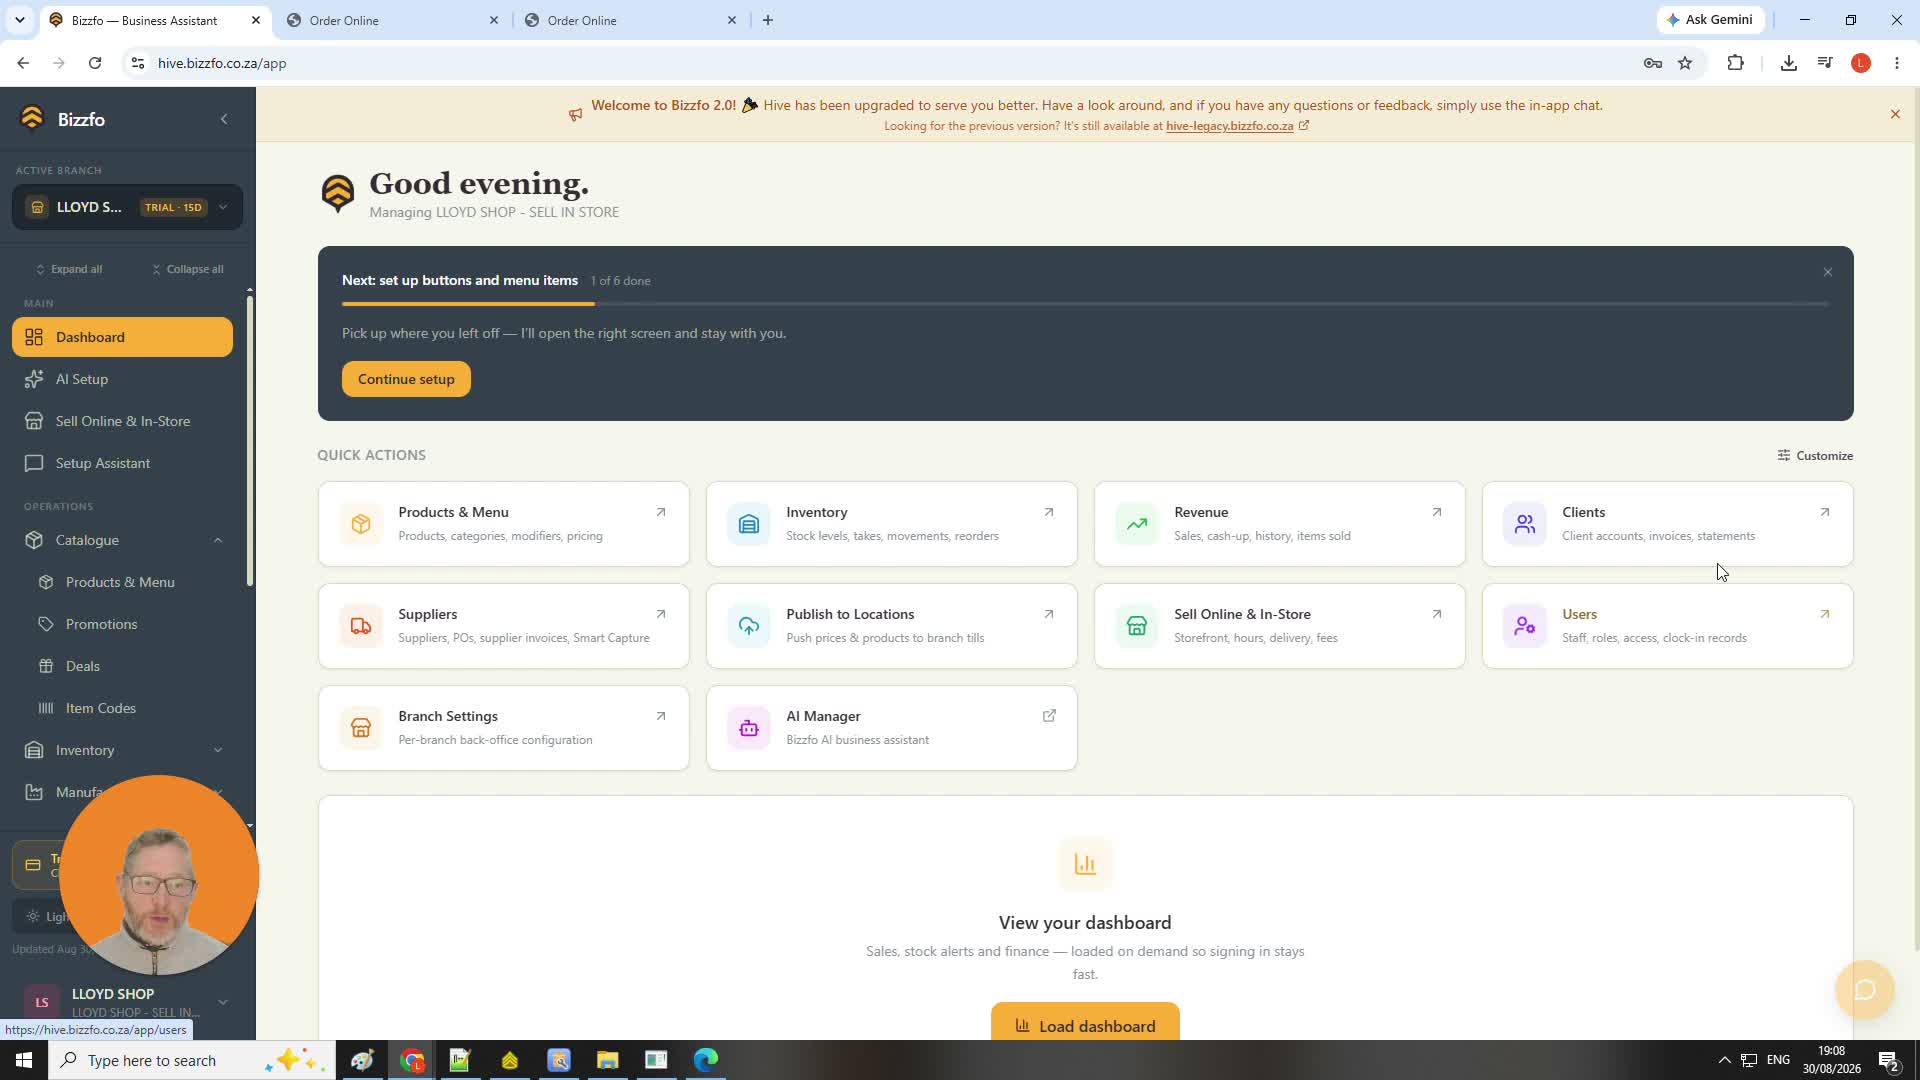Close the setup progress card

(1828, 272)
